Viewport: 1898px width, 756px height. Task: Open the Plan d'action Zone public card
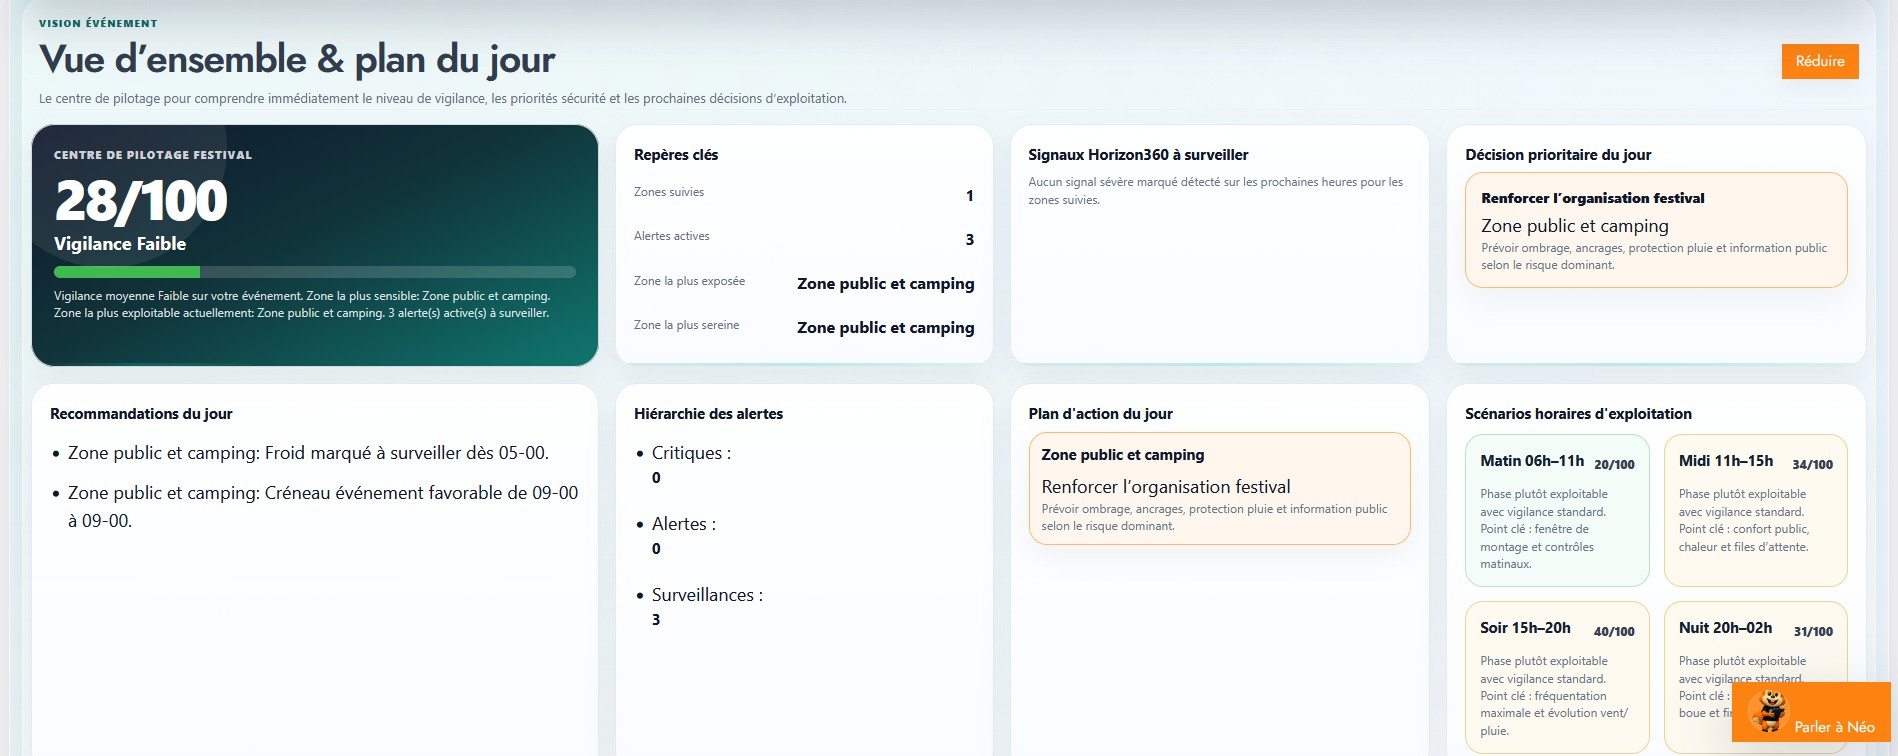[1218, 488]
